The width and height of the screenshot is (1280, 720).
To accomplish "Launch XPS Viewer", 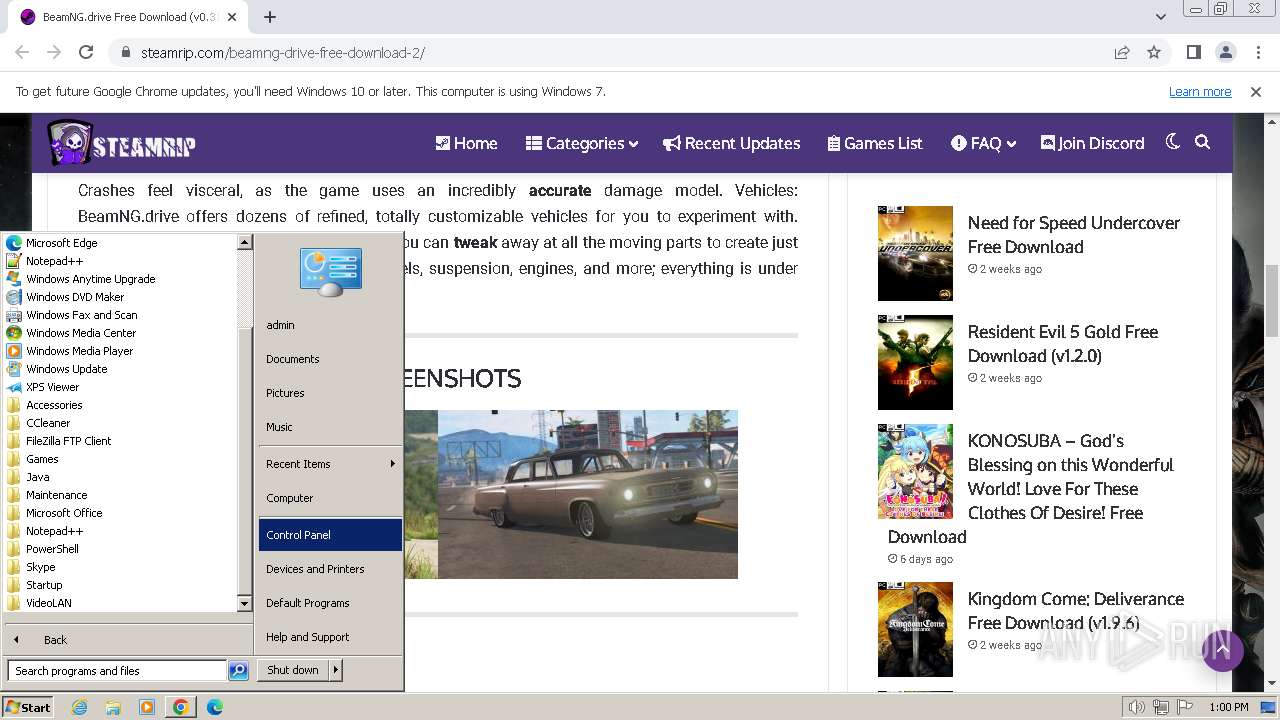I will click(52, 387).
